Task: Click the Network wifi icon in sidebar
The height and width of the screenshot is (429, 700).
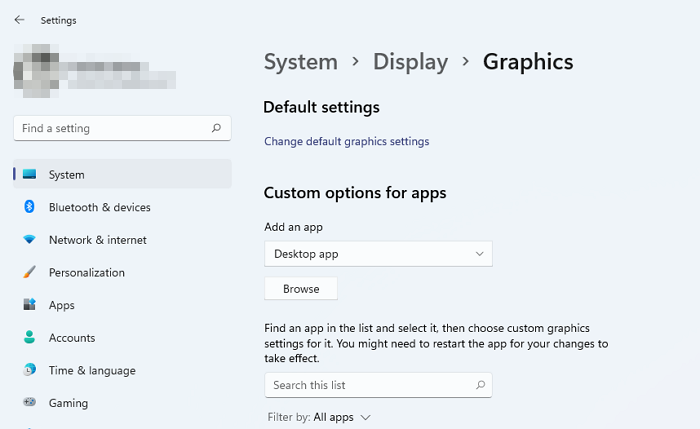Action: pos(30,240)
